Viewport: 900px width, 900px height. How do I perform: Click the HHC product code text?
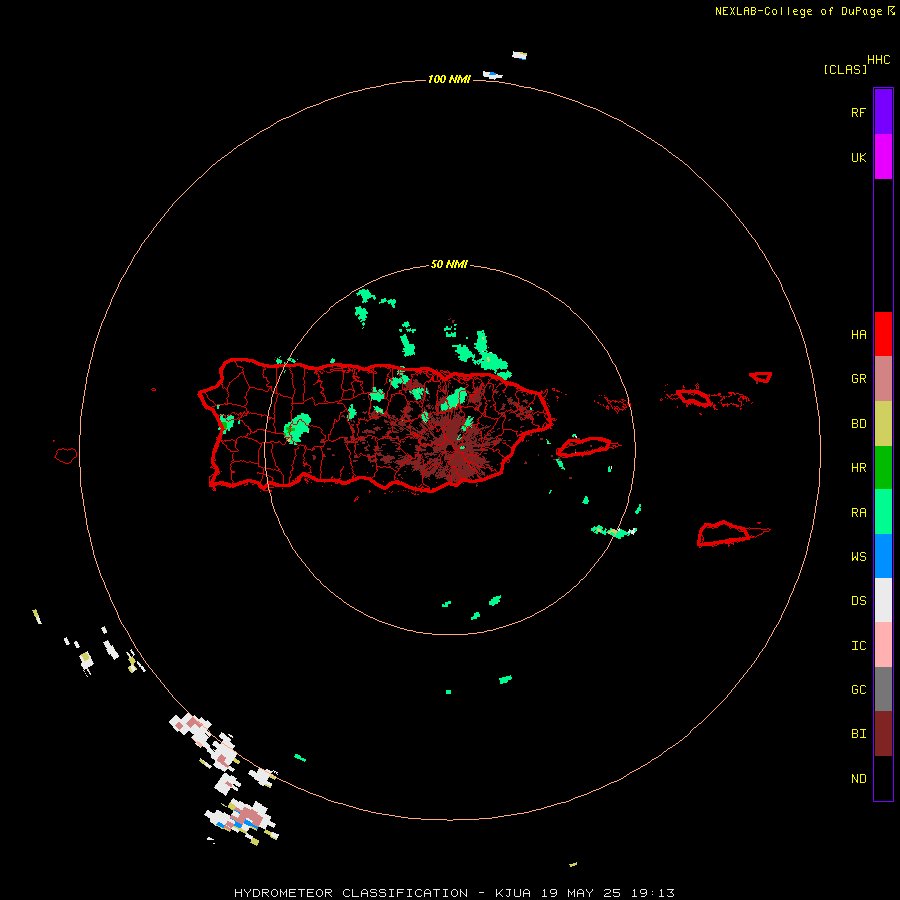879,60
